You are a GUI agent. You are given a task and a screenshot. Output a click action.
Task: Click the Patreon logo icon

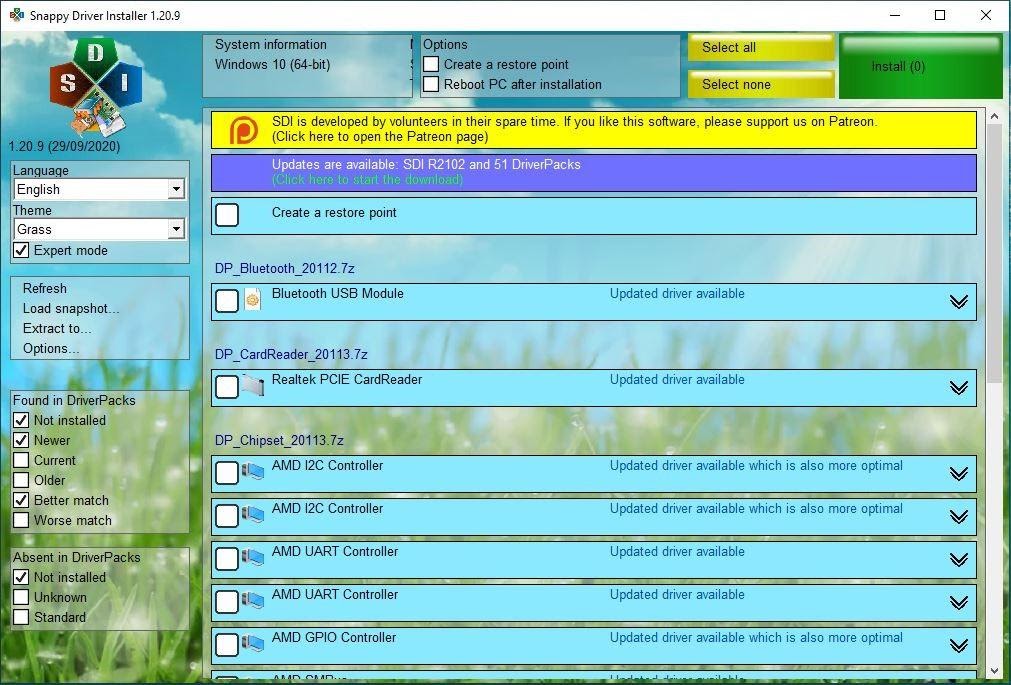tap(244, 130)
